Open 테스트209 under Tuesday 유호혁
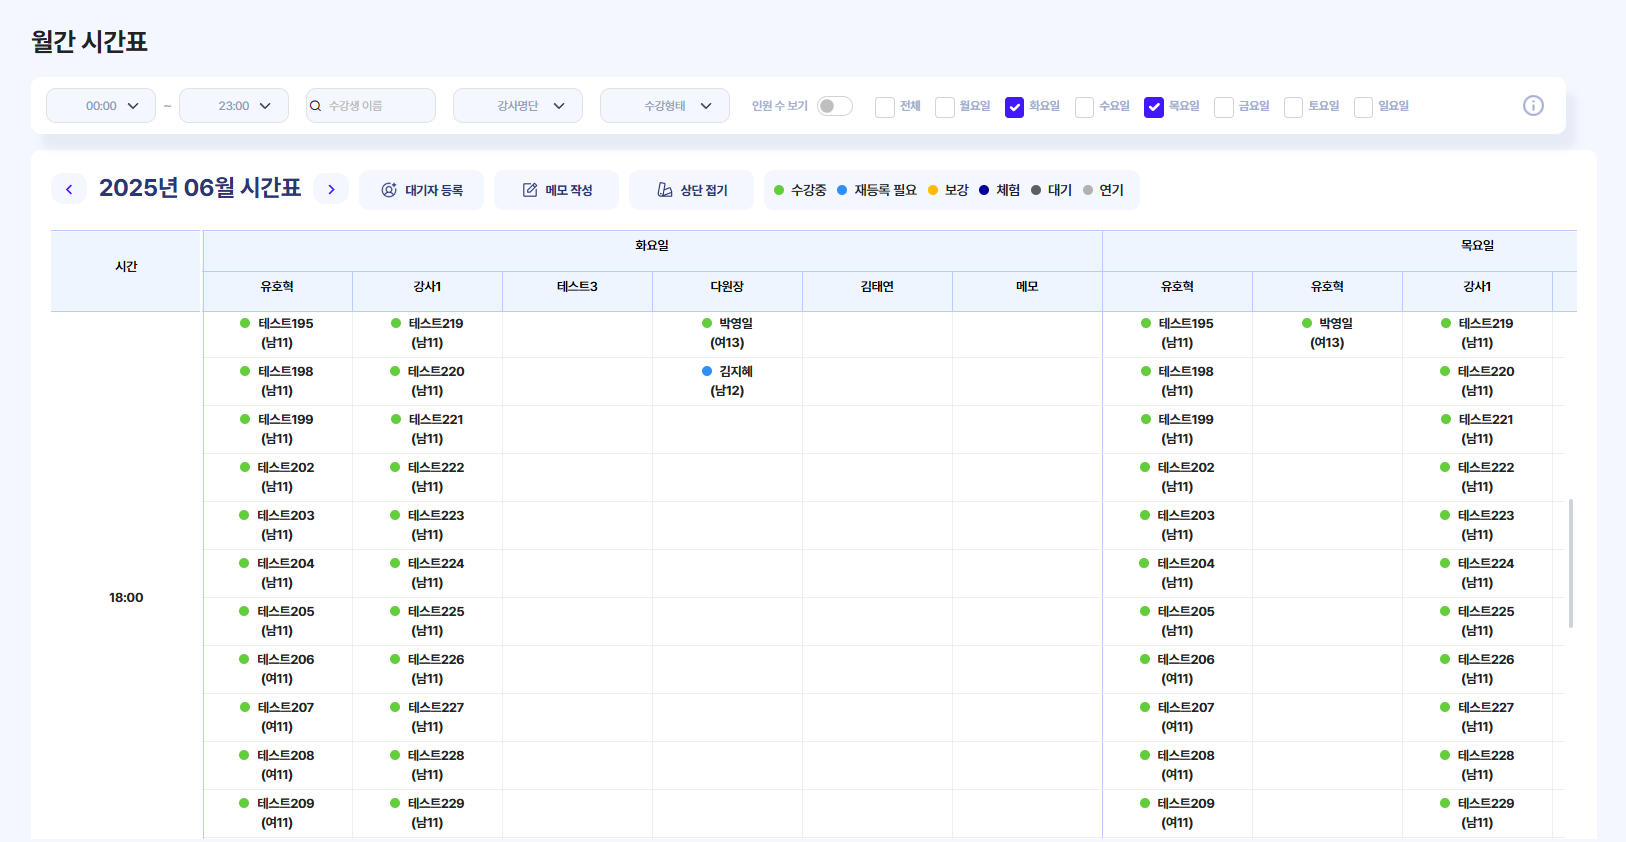Screen dimensions: 1626x842 tap(277, 813)
